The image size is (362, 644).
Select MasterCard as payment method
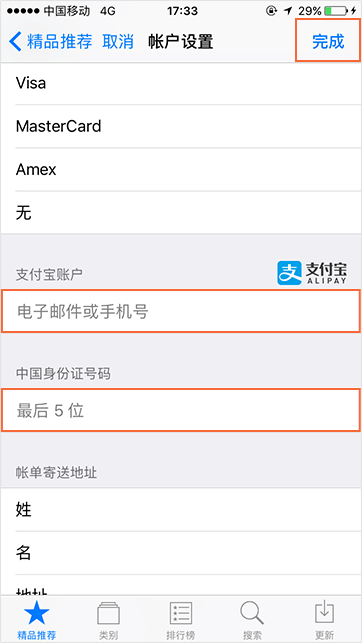181,126
